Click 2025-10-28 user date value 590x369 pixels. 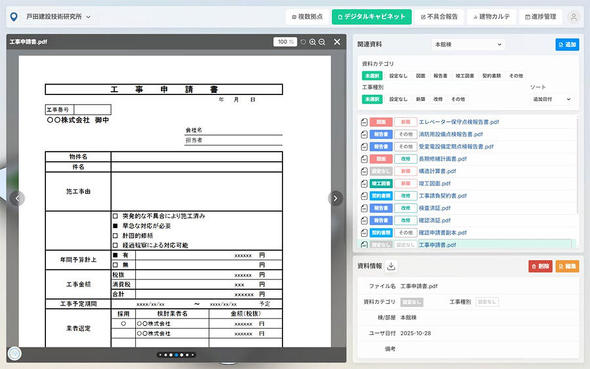pos(415,333)
